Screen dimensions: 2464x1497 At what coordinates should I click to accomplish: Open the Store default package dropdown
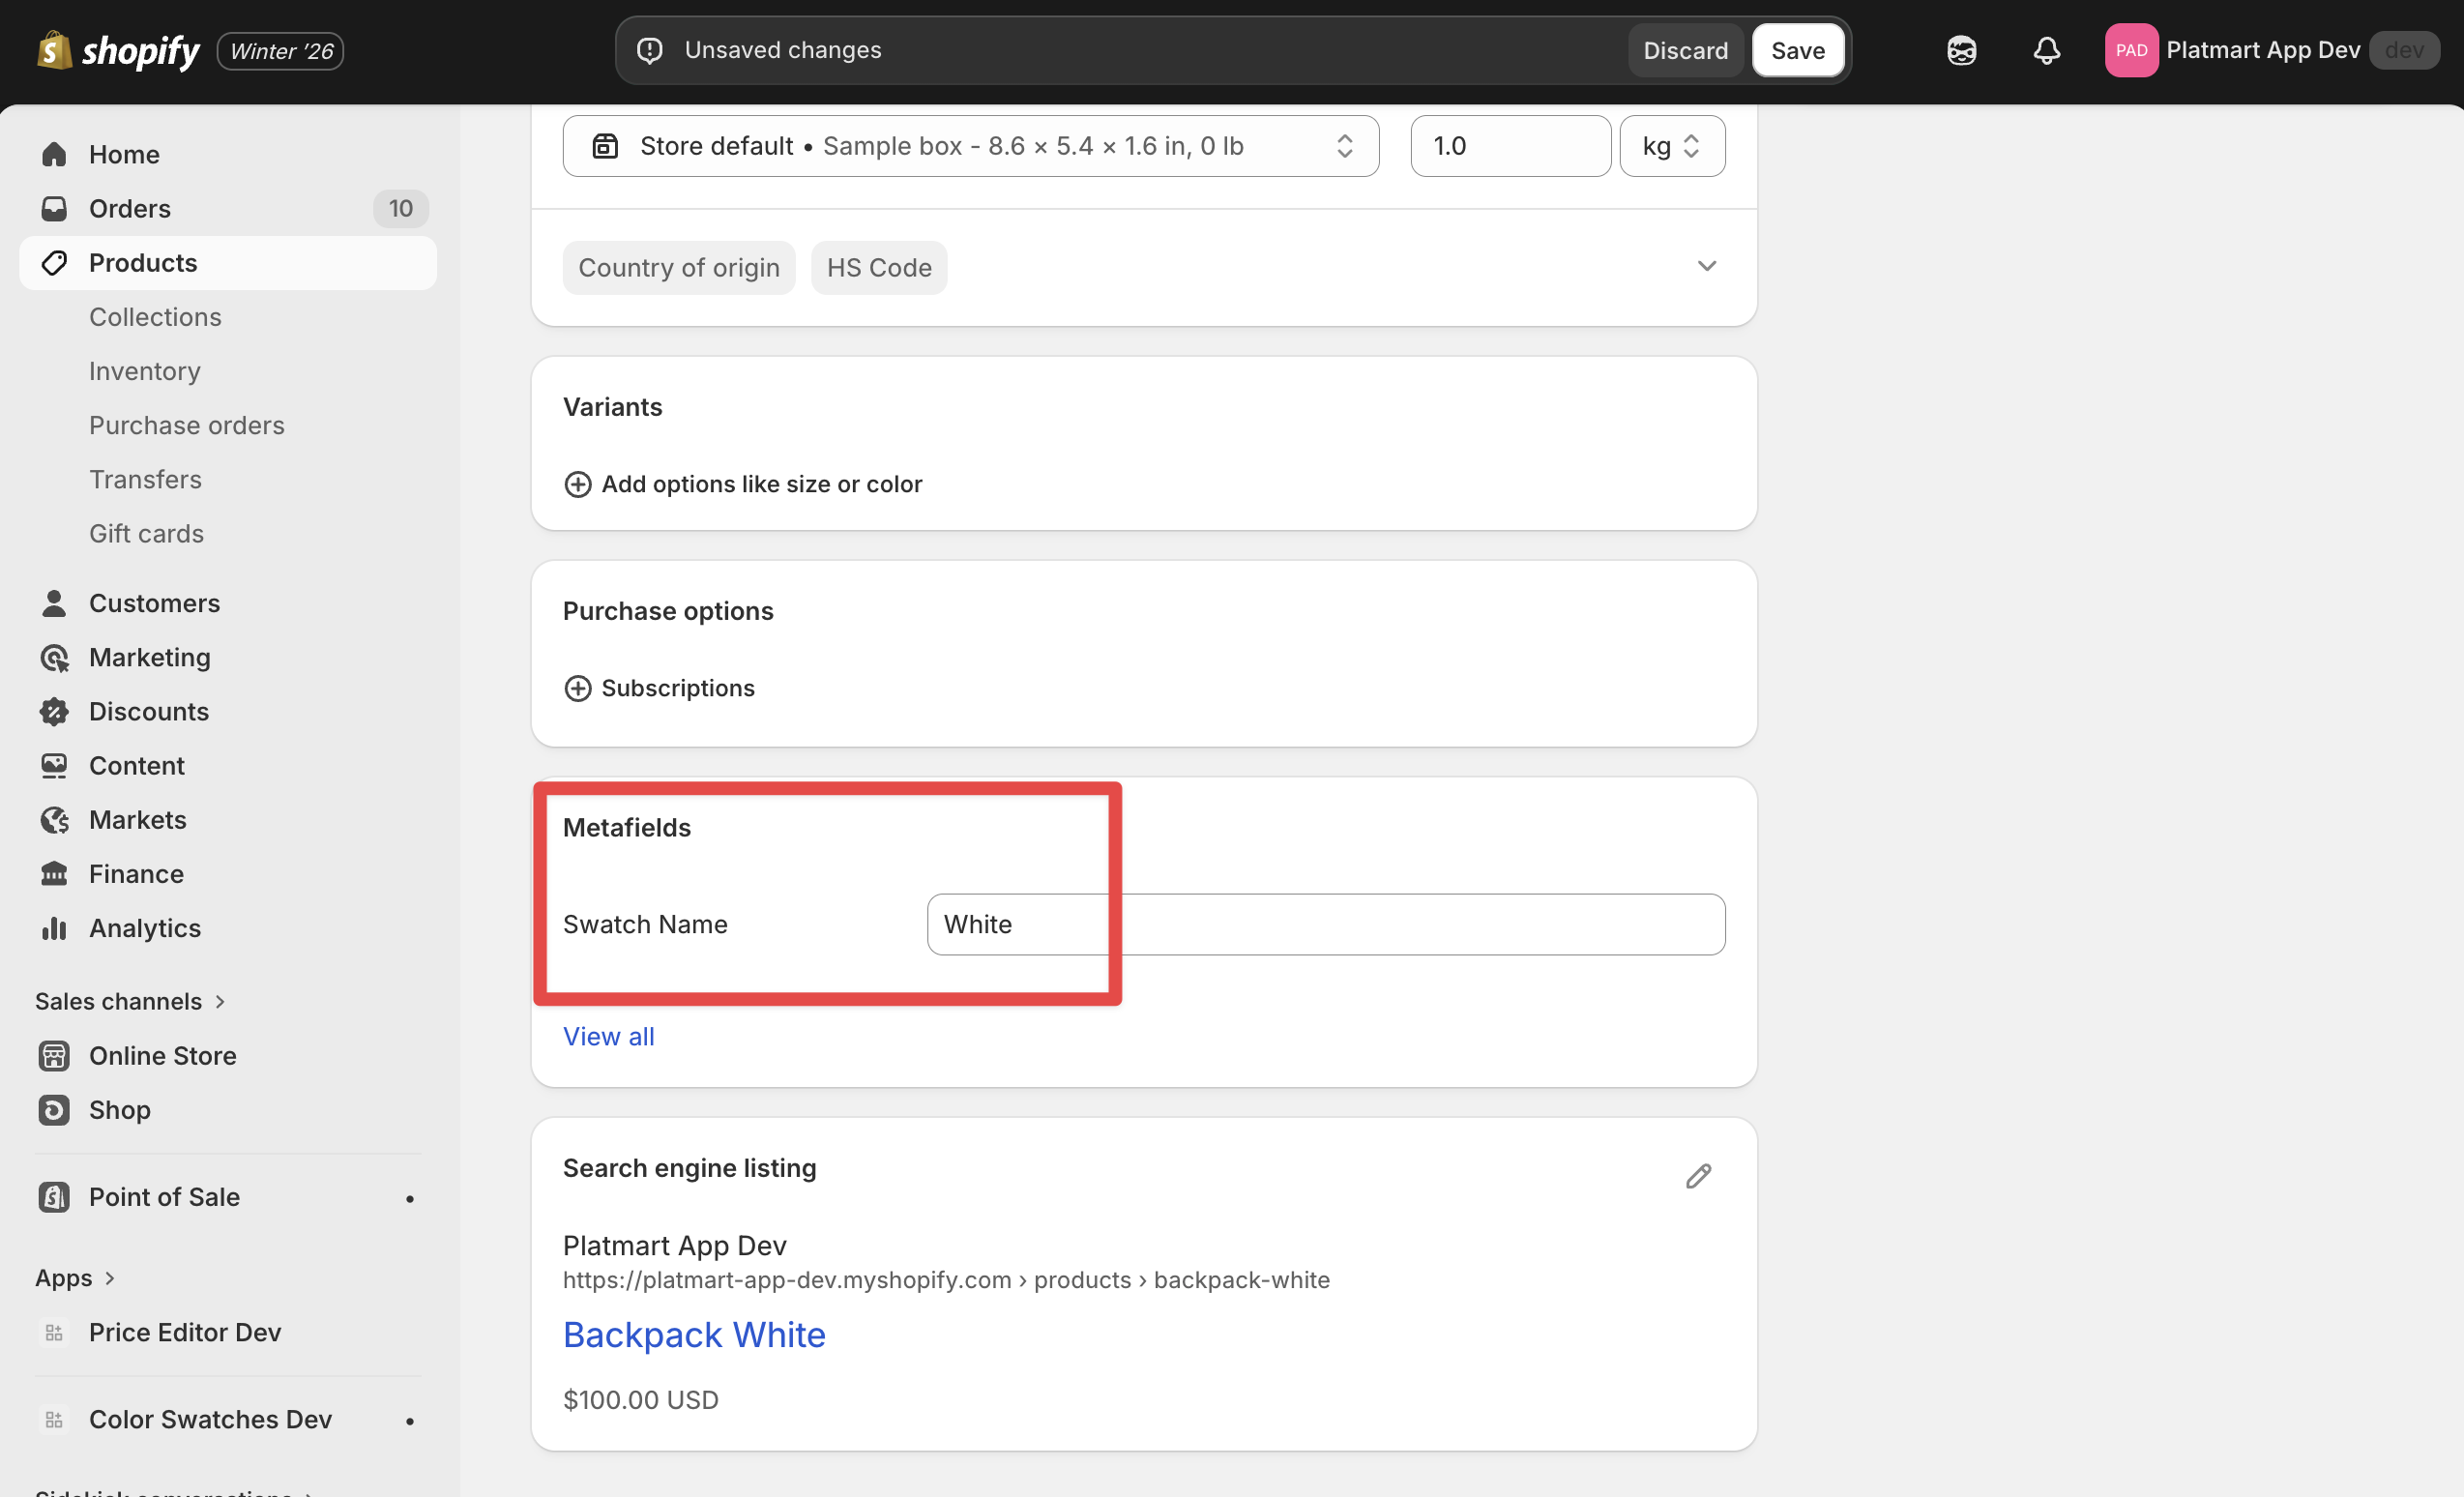tap(970, 146)
